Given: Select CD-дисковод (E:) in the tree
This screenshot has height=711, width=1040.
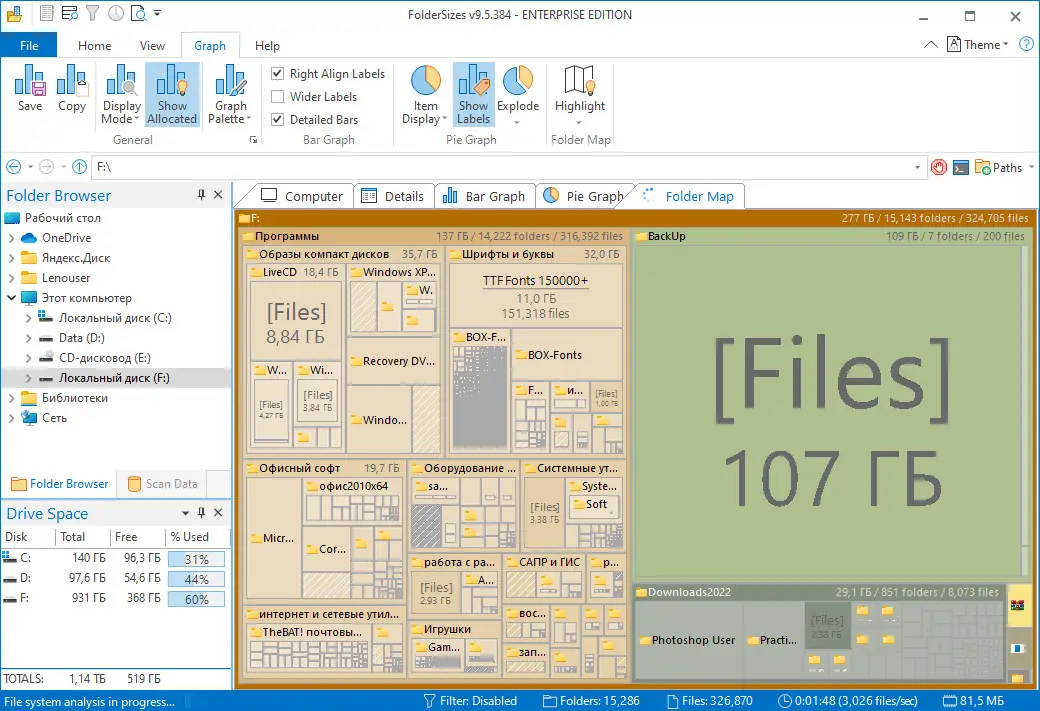Looking at the screenshot, I should tap(104, 358).
